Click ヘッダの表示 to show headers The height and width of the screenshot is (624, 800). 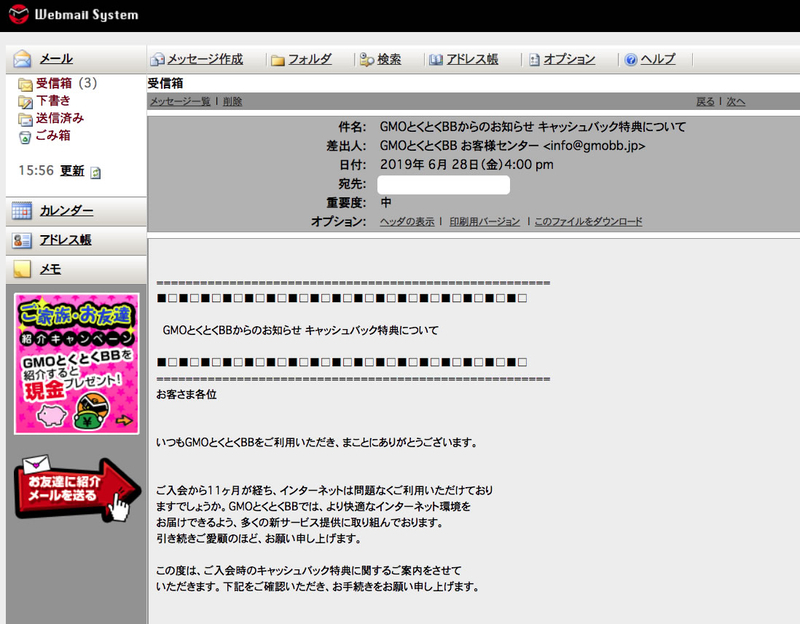point(407,221)
